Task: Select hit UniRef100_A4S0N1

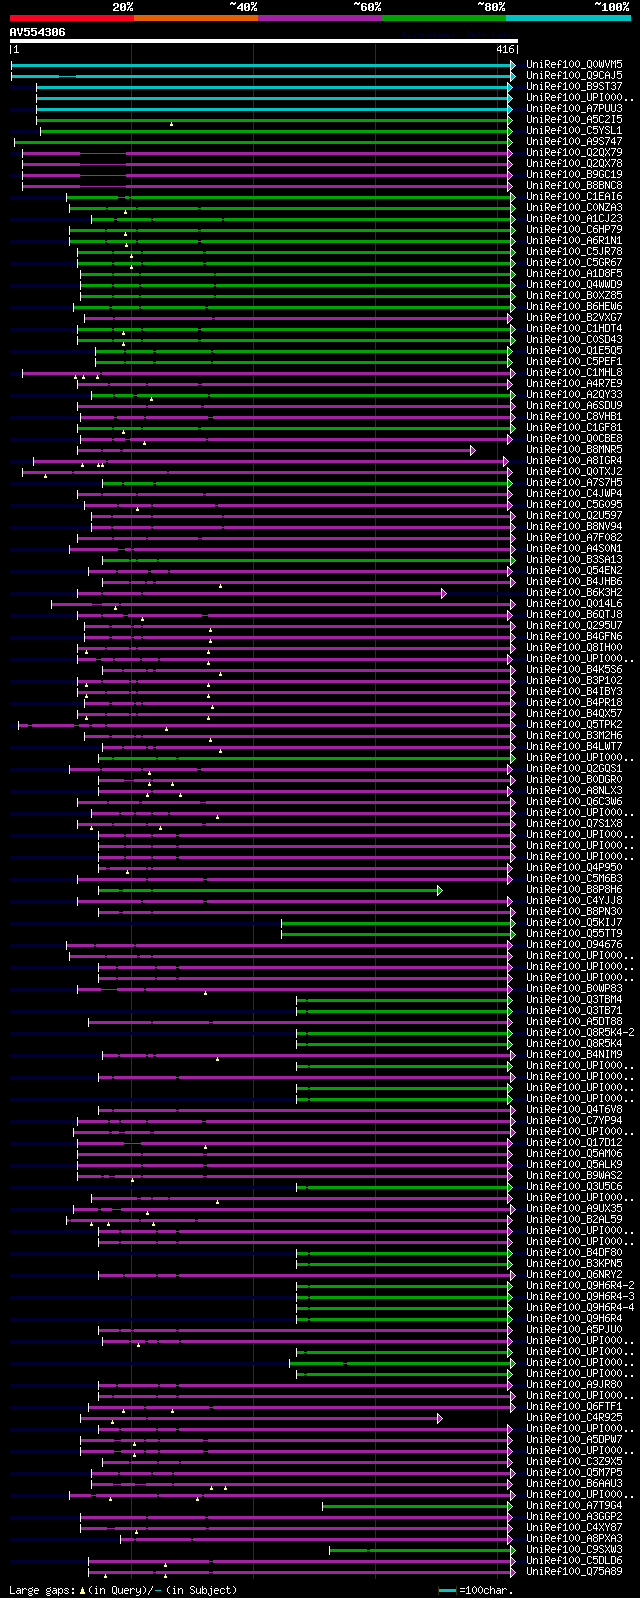Action: tap(574, 548)
